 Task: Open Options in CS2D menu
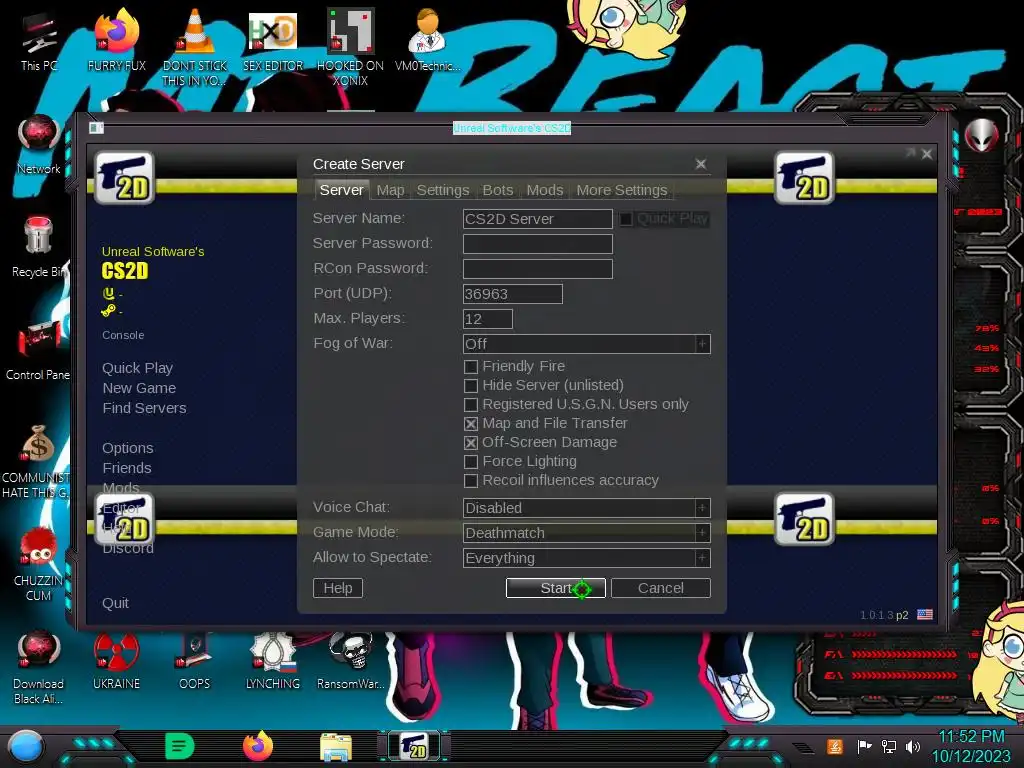click(x=128, y=448)
